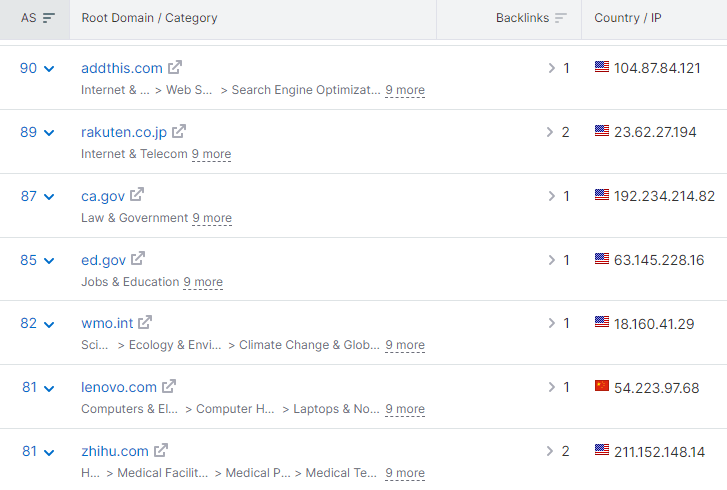The height and width of the screenshot is (490, 727).
Task: Click China flag beside 54.223.97.68
Action: coord(602,386)
